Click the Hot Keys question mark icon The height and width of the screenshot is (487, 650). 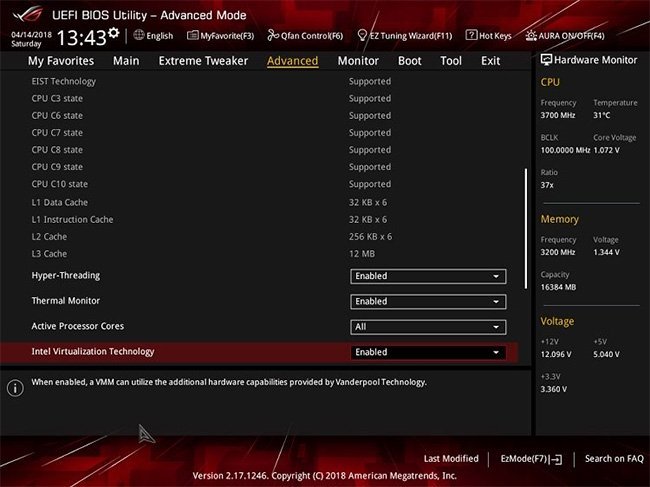[x=471, y=35]
